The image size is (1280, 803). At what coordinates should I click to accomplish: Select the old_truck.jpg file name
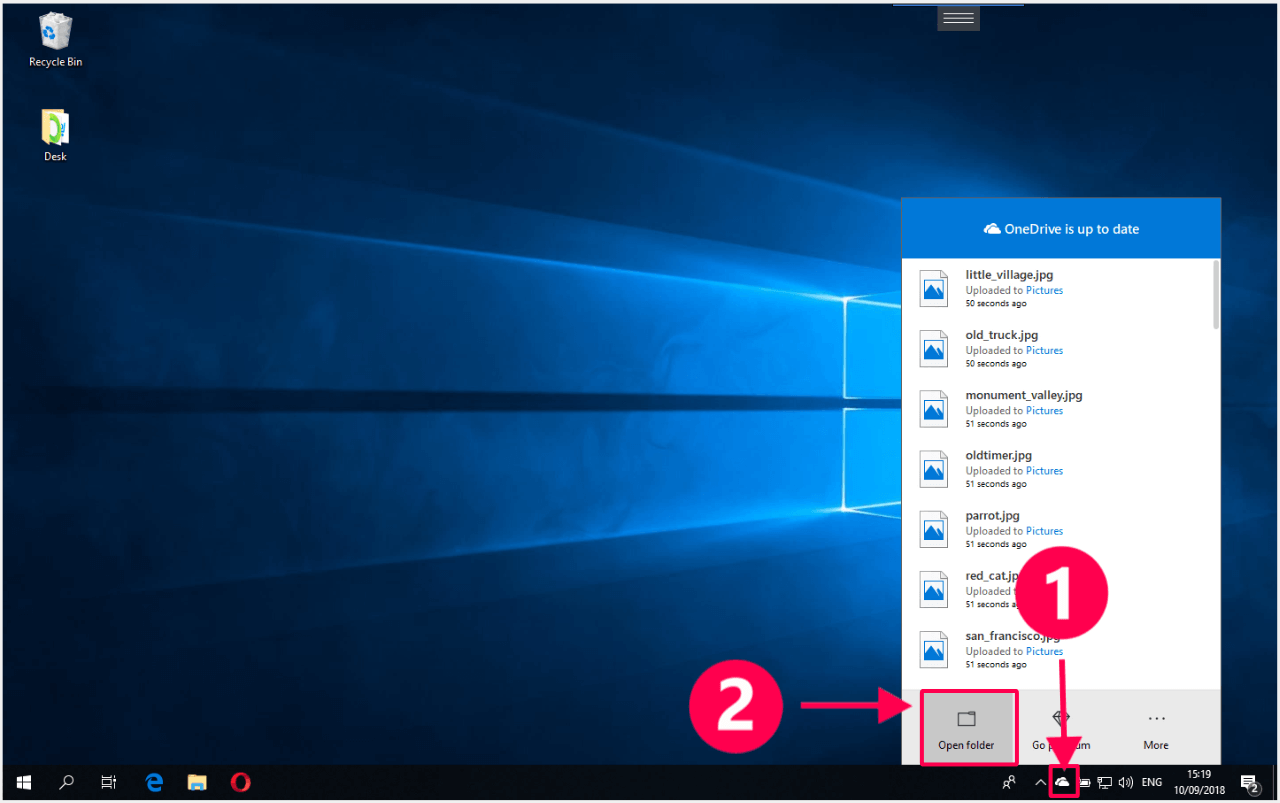(1002, 335)
